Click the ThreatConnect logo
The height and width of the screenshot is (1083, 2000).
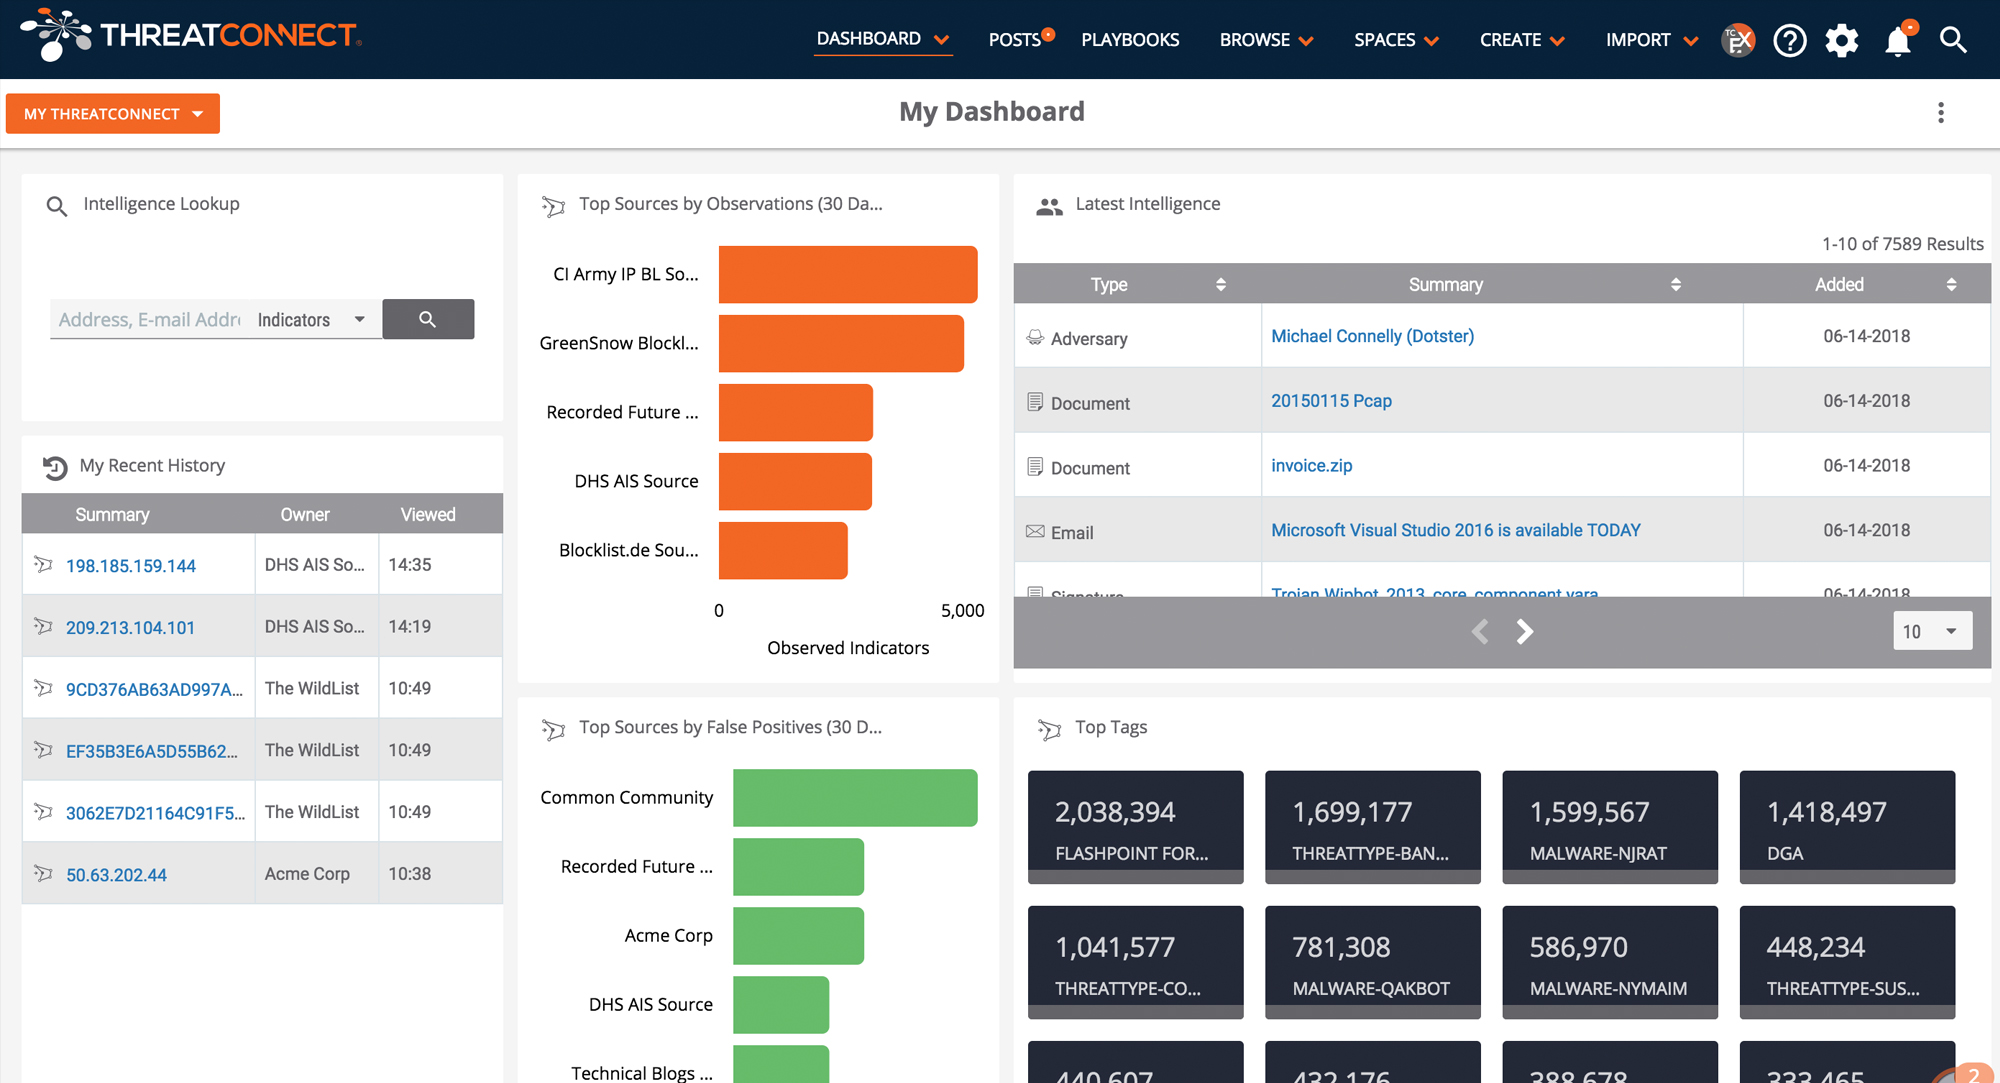point(191,35)
